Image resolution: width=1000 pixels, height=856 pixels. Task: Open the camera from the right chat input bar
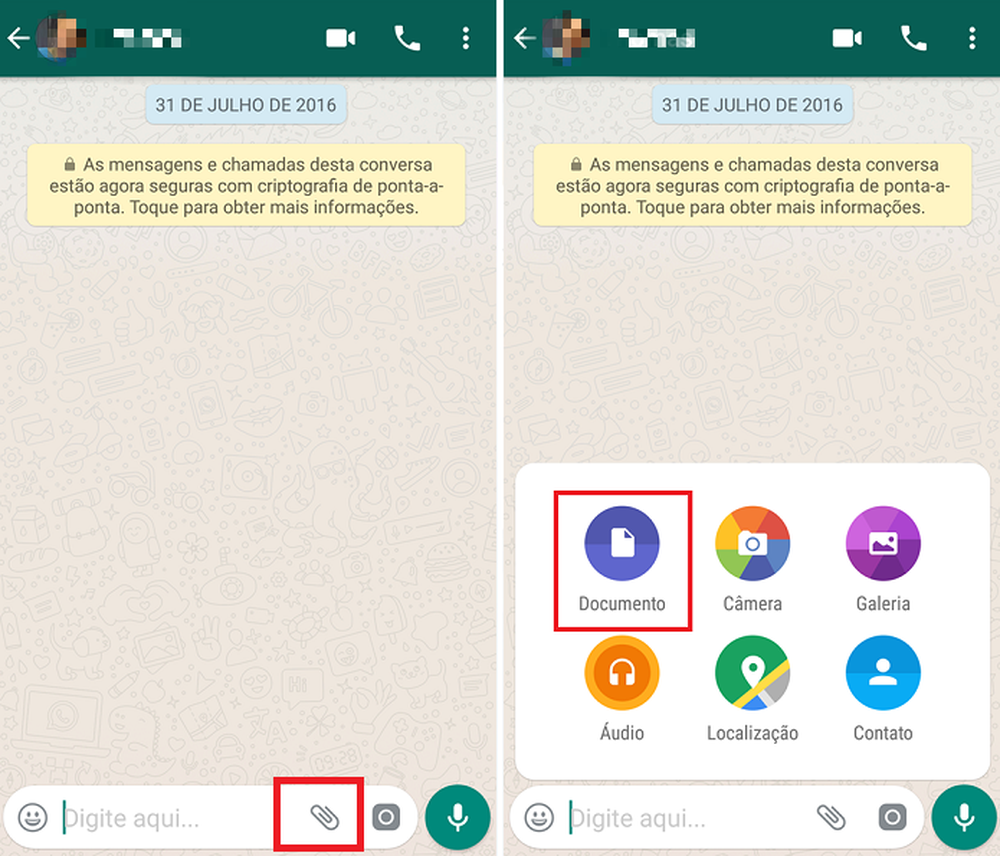pyautogui.click(x=892, y=817)
